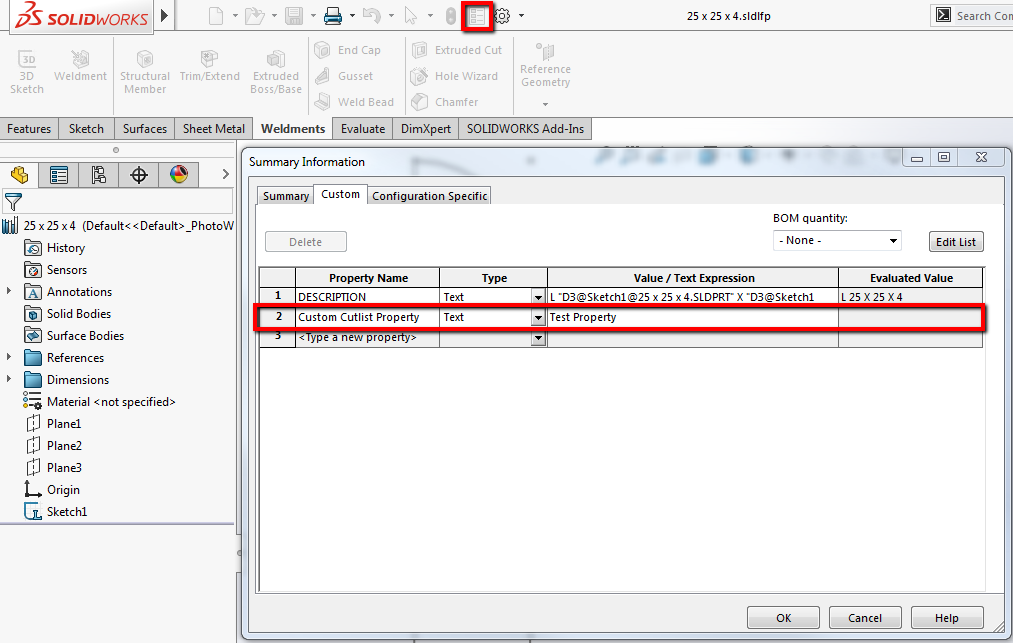1013x643 pixels.
Task: Click OK in Summary Information dialog
Action: (x=784, y=618)
